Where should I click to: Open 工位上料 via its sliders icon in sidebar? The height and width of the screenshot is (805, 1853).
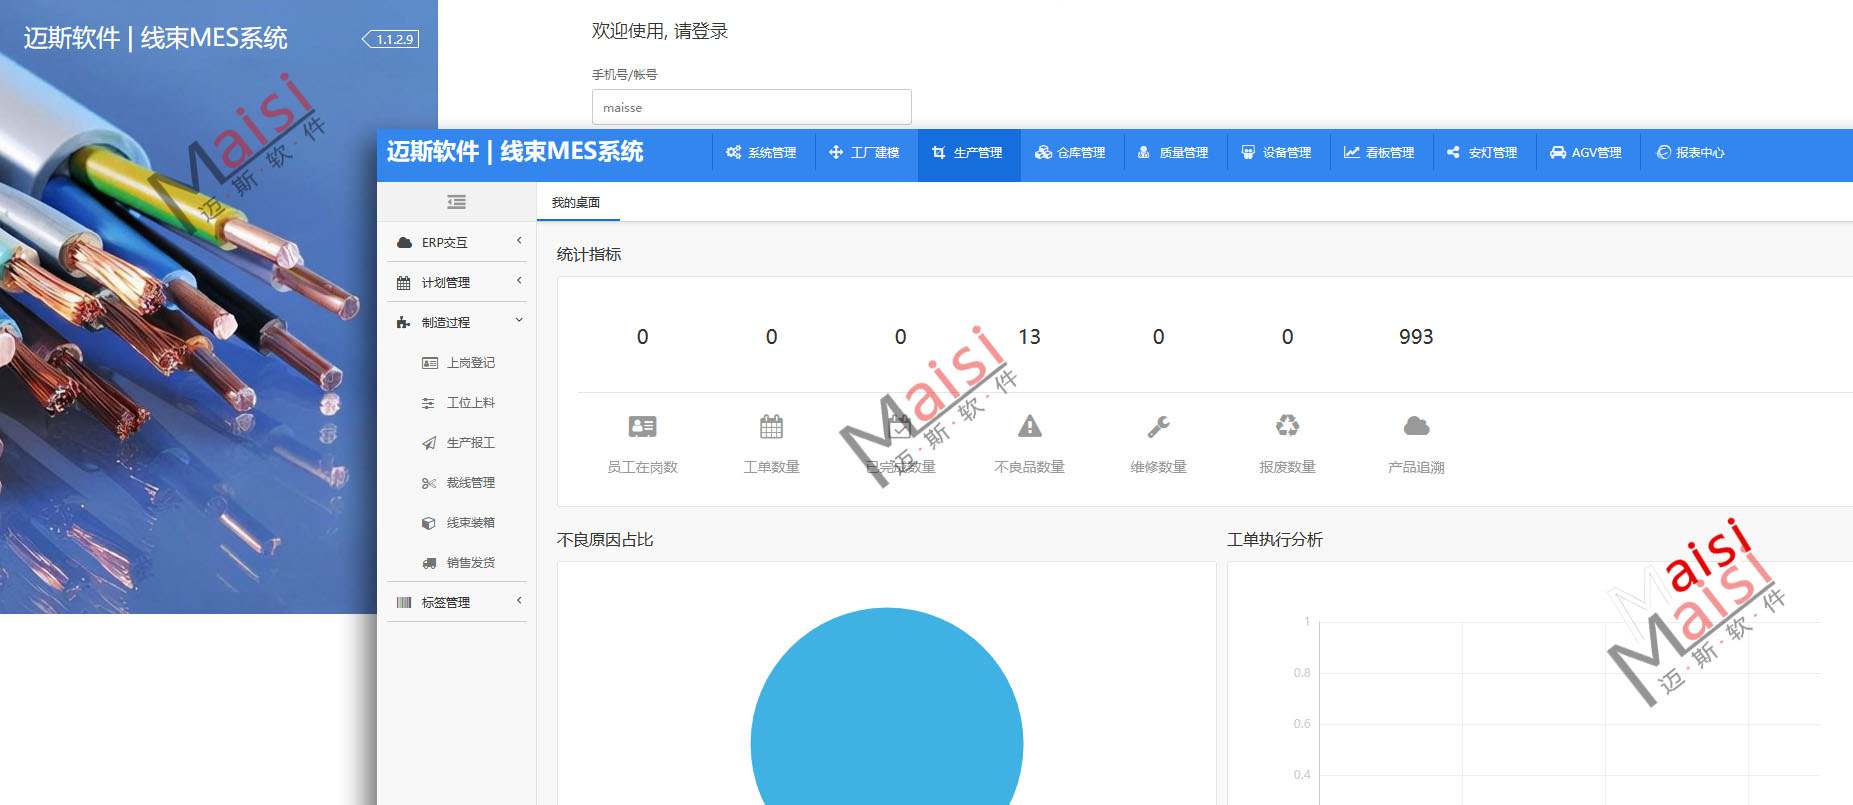coord(428,403)
